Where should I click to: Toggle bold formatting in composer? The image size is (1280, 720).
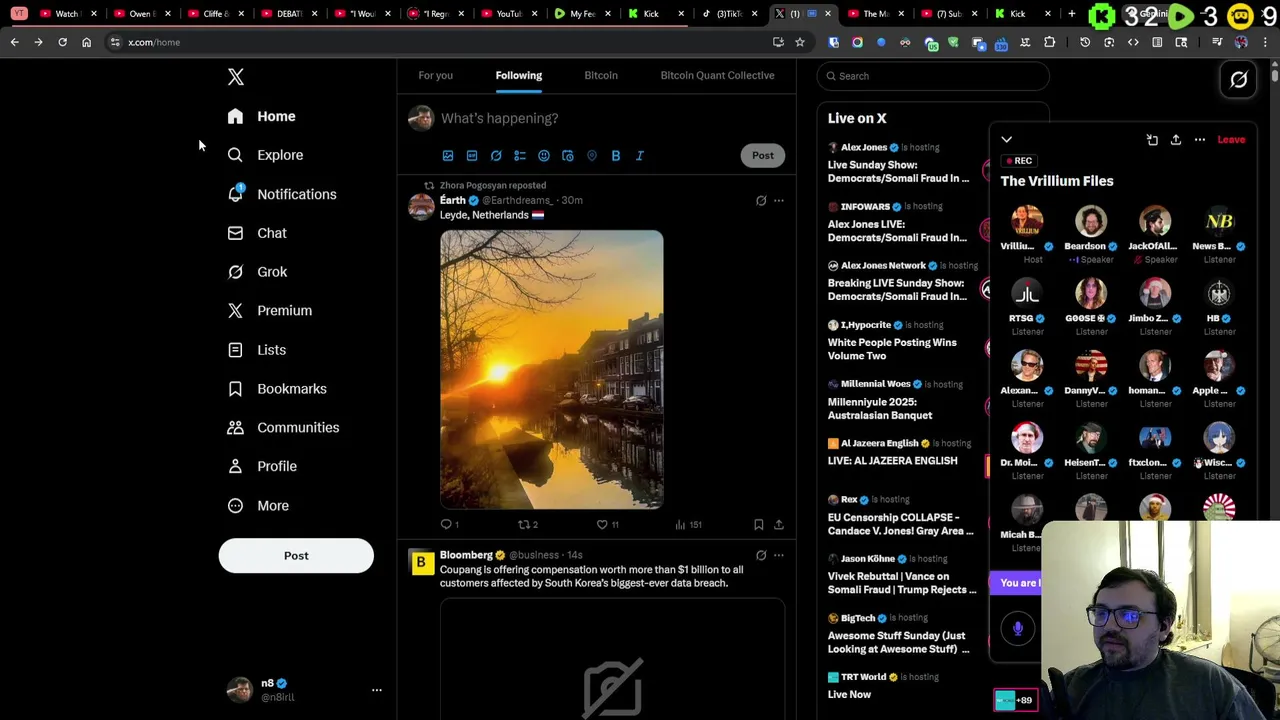tap(616, 156)
